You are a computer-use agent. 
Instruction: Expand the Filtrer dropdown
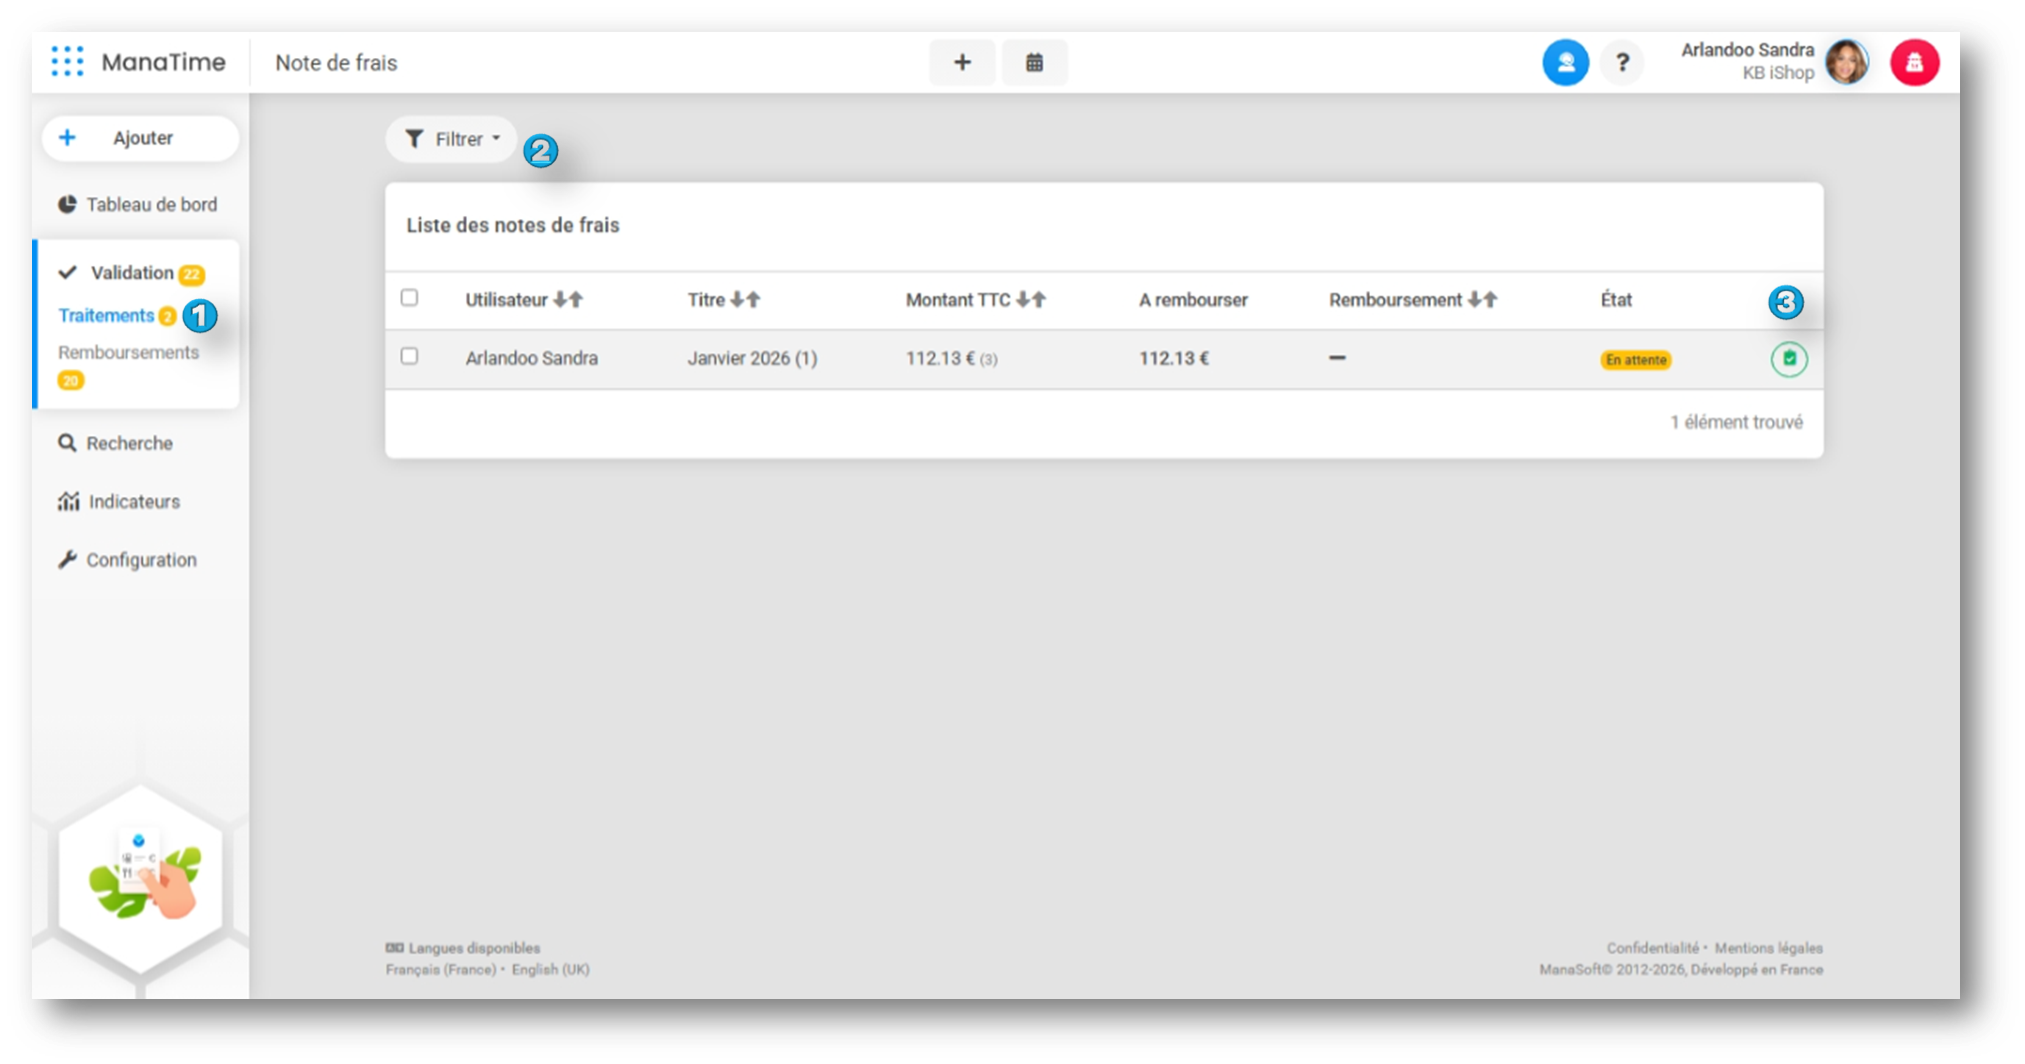pyautogui.click(x=452, y=140)
